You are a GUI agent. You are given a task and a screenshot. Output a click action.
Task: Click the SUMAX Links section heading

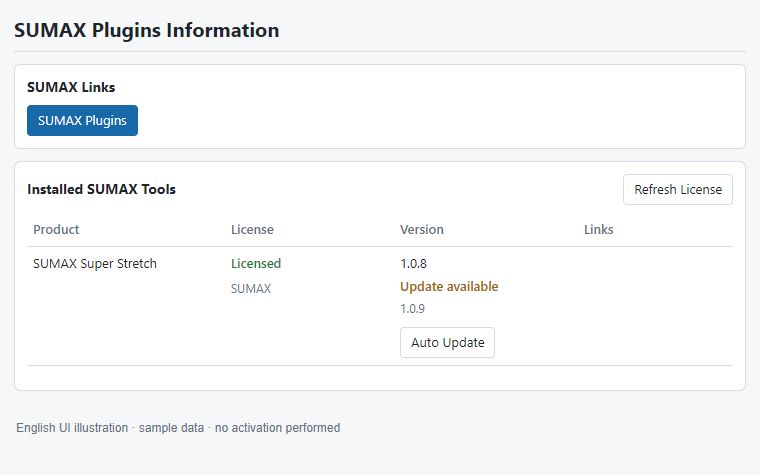(x=71, y=87)
